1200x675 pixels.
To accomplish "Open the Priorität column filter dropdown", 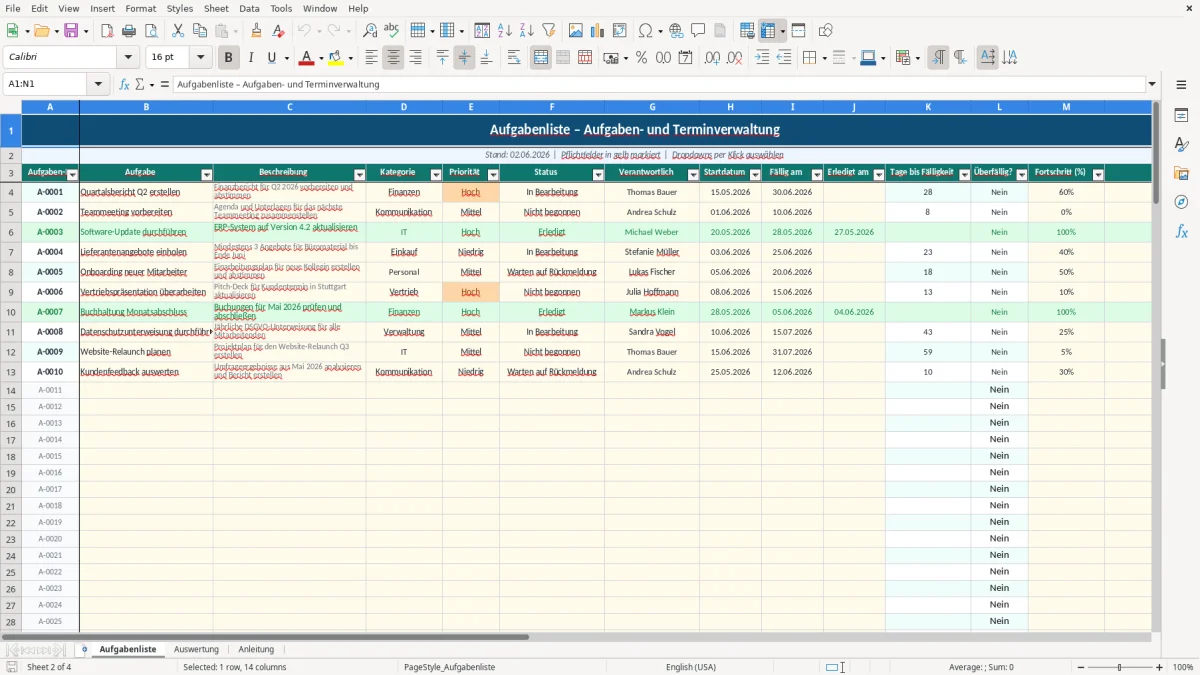I will tap(493, 174).
